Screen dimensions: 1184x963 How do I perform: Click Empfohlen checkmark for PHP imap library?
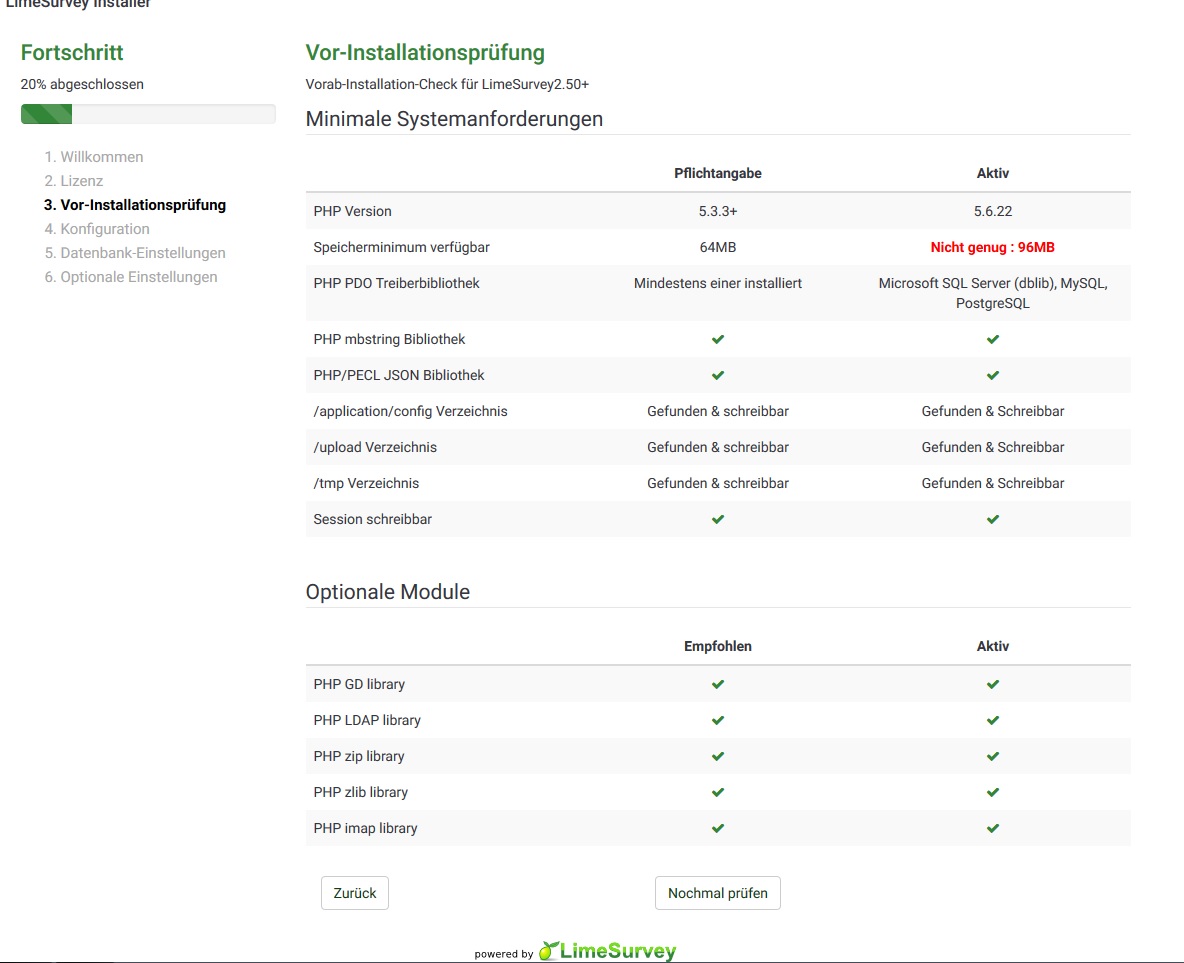pos(717,829)
